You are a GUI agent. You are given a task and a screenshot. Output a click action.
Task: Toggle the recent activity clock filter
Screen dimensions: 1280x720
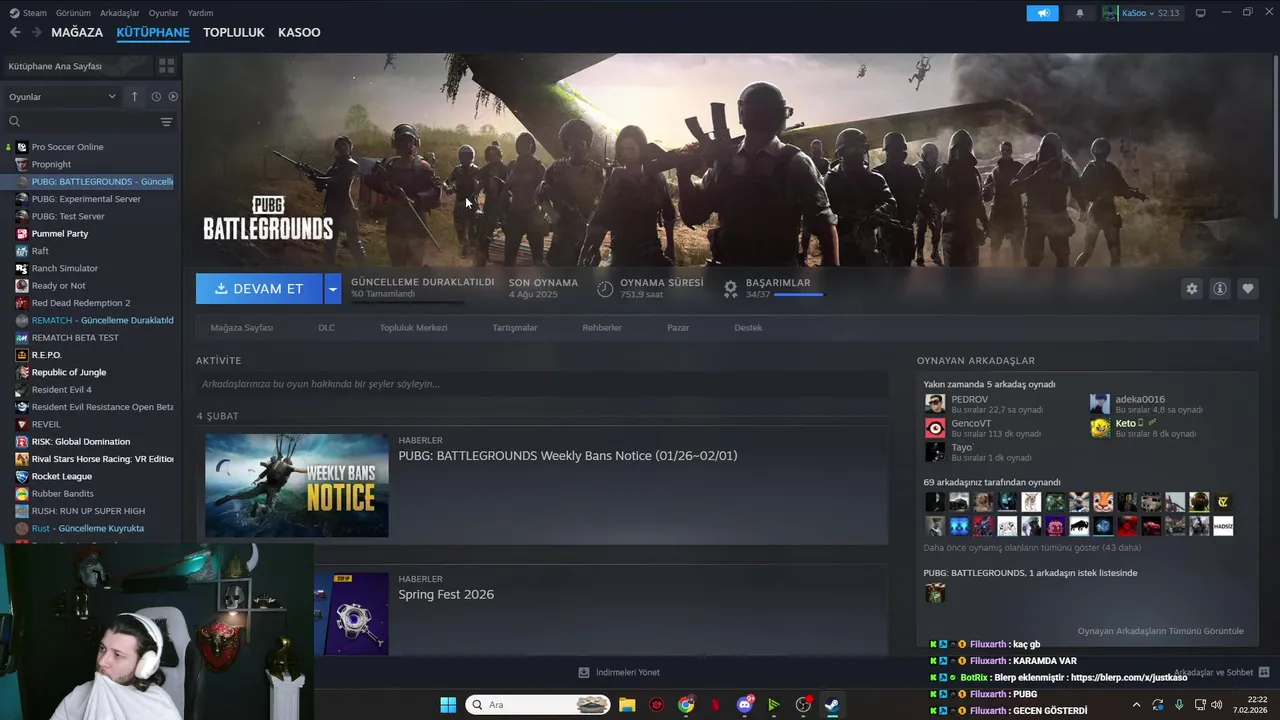pos(156,97)
